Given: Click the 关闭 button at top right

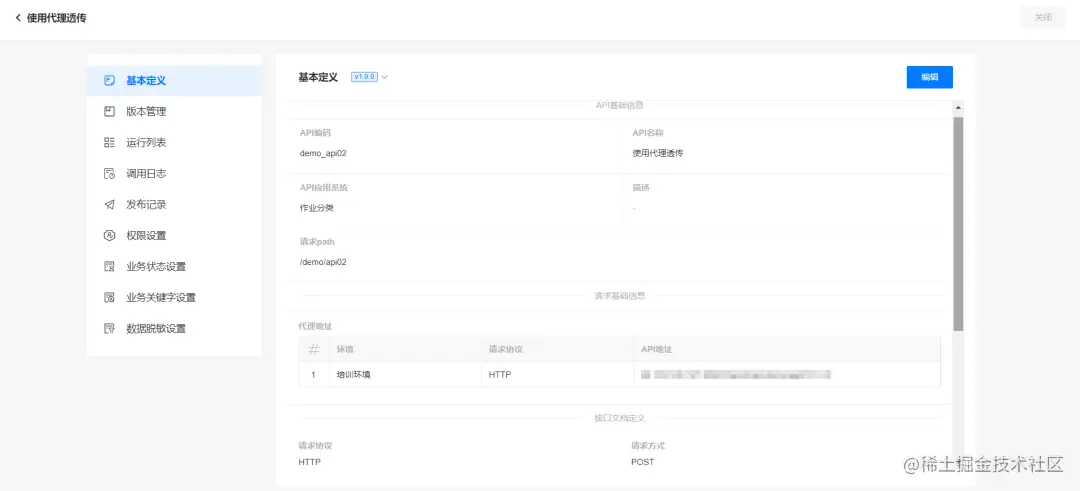Looking at the screenshot, I should point(1043,18).
